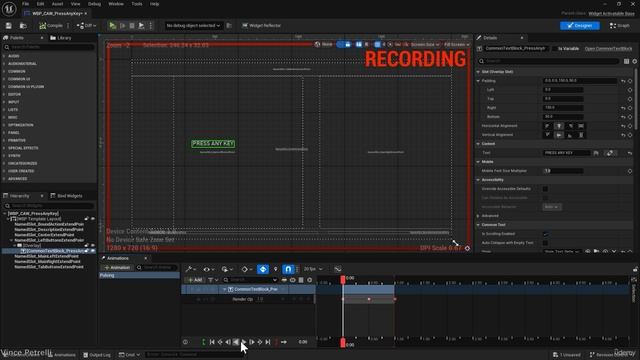This screenshot has height=360, width=640.
Task: Reset the Bottom padding to default arrow
Action: pos(623,117)
